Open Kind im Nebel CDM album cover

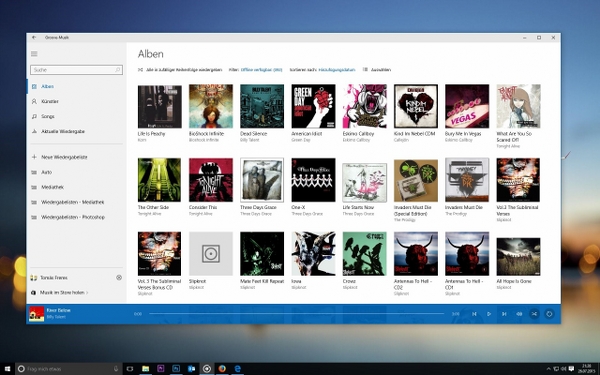(416, 106)
